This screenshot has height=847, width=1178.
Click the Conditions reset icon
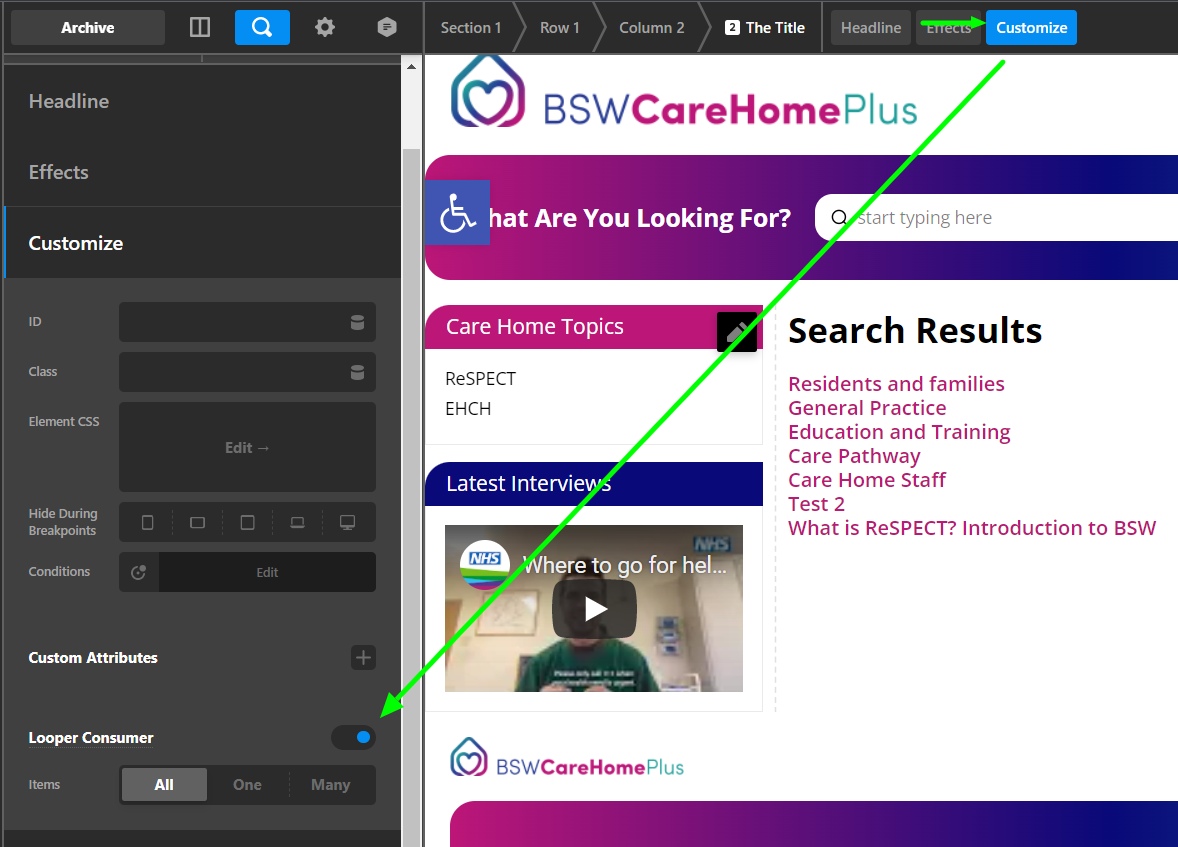pos(138,572)
